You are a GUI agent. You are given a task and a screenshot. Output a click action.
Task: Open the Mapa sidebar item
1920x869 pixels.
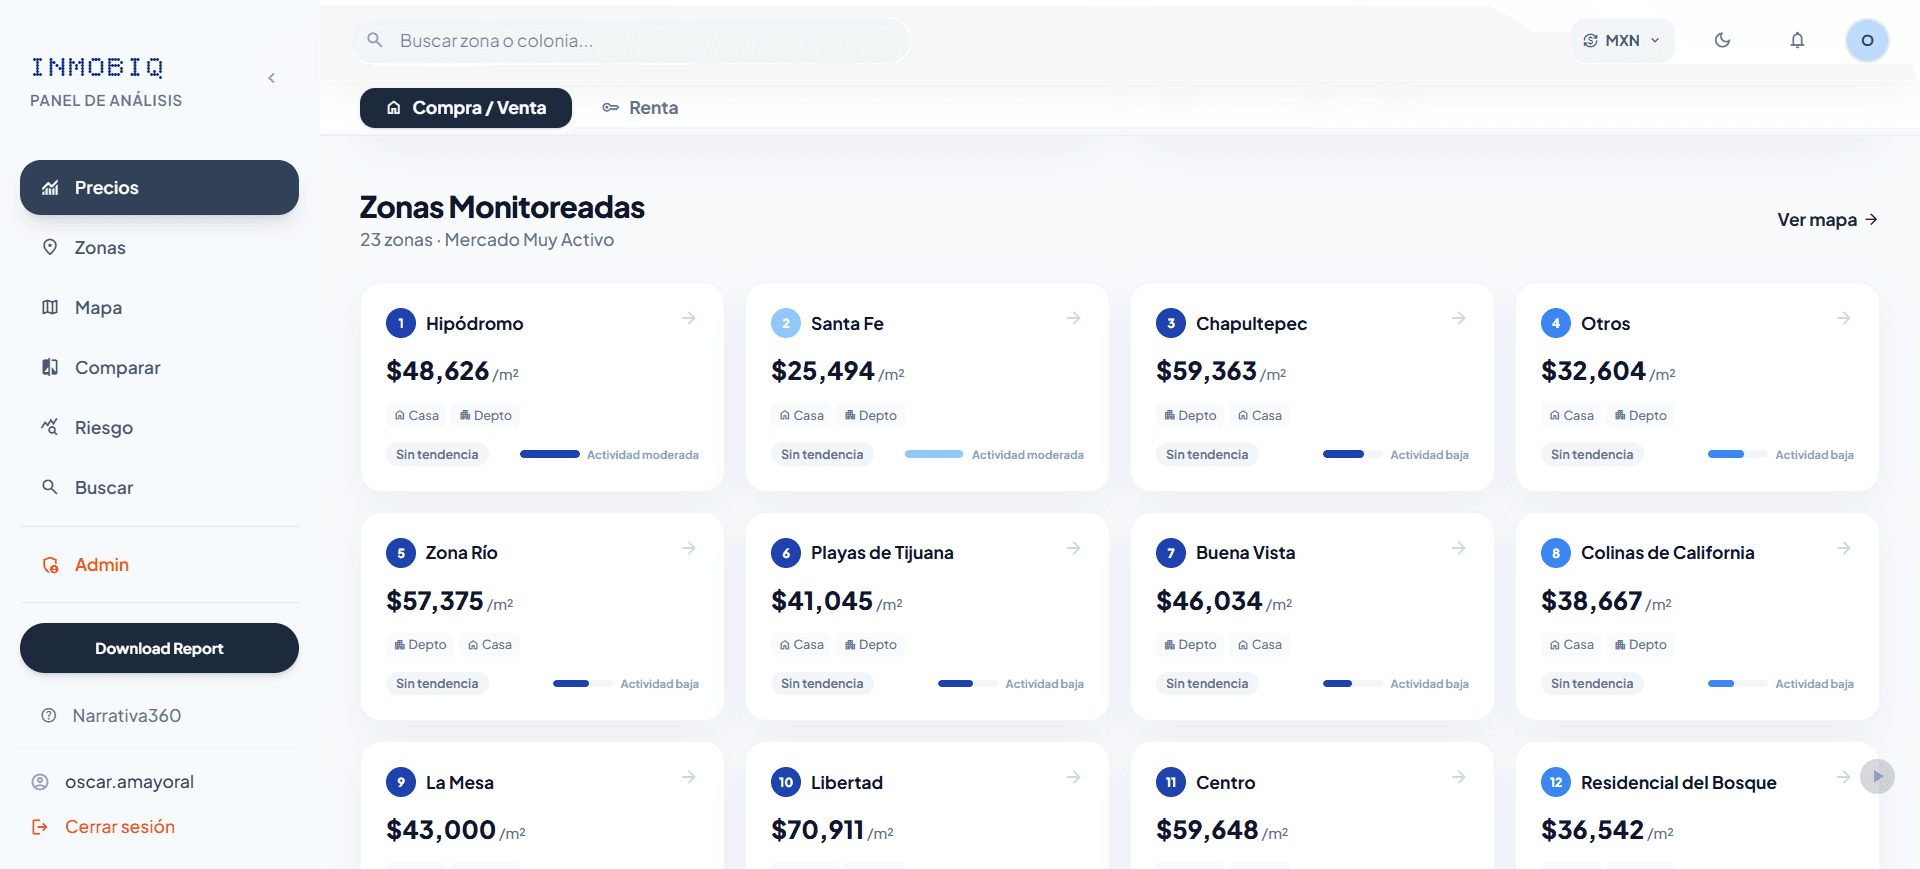[98, 308]
